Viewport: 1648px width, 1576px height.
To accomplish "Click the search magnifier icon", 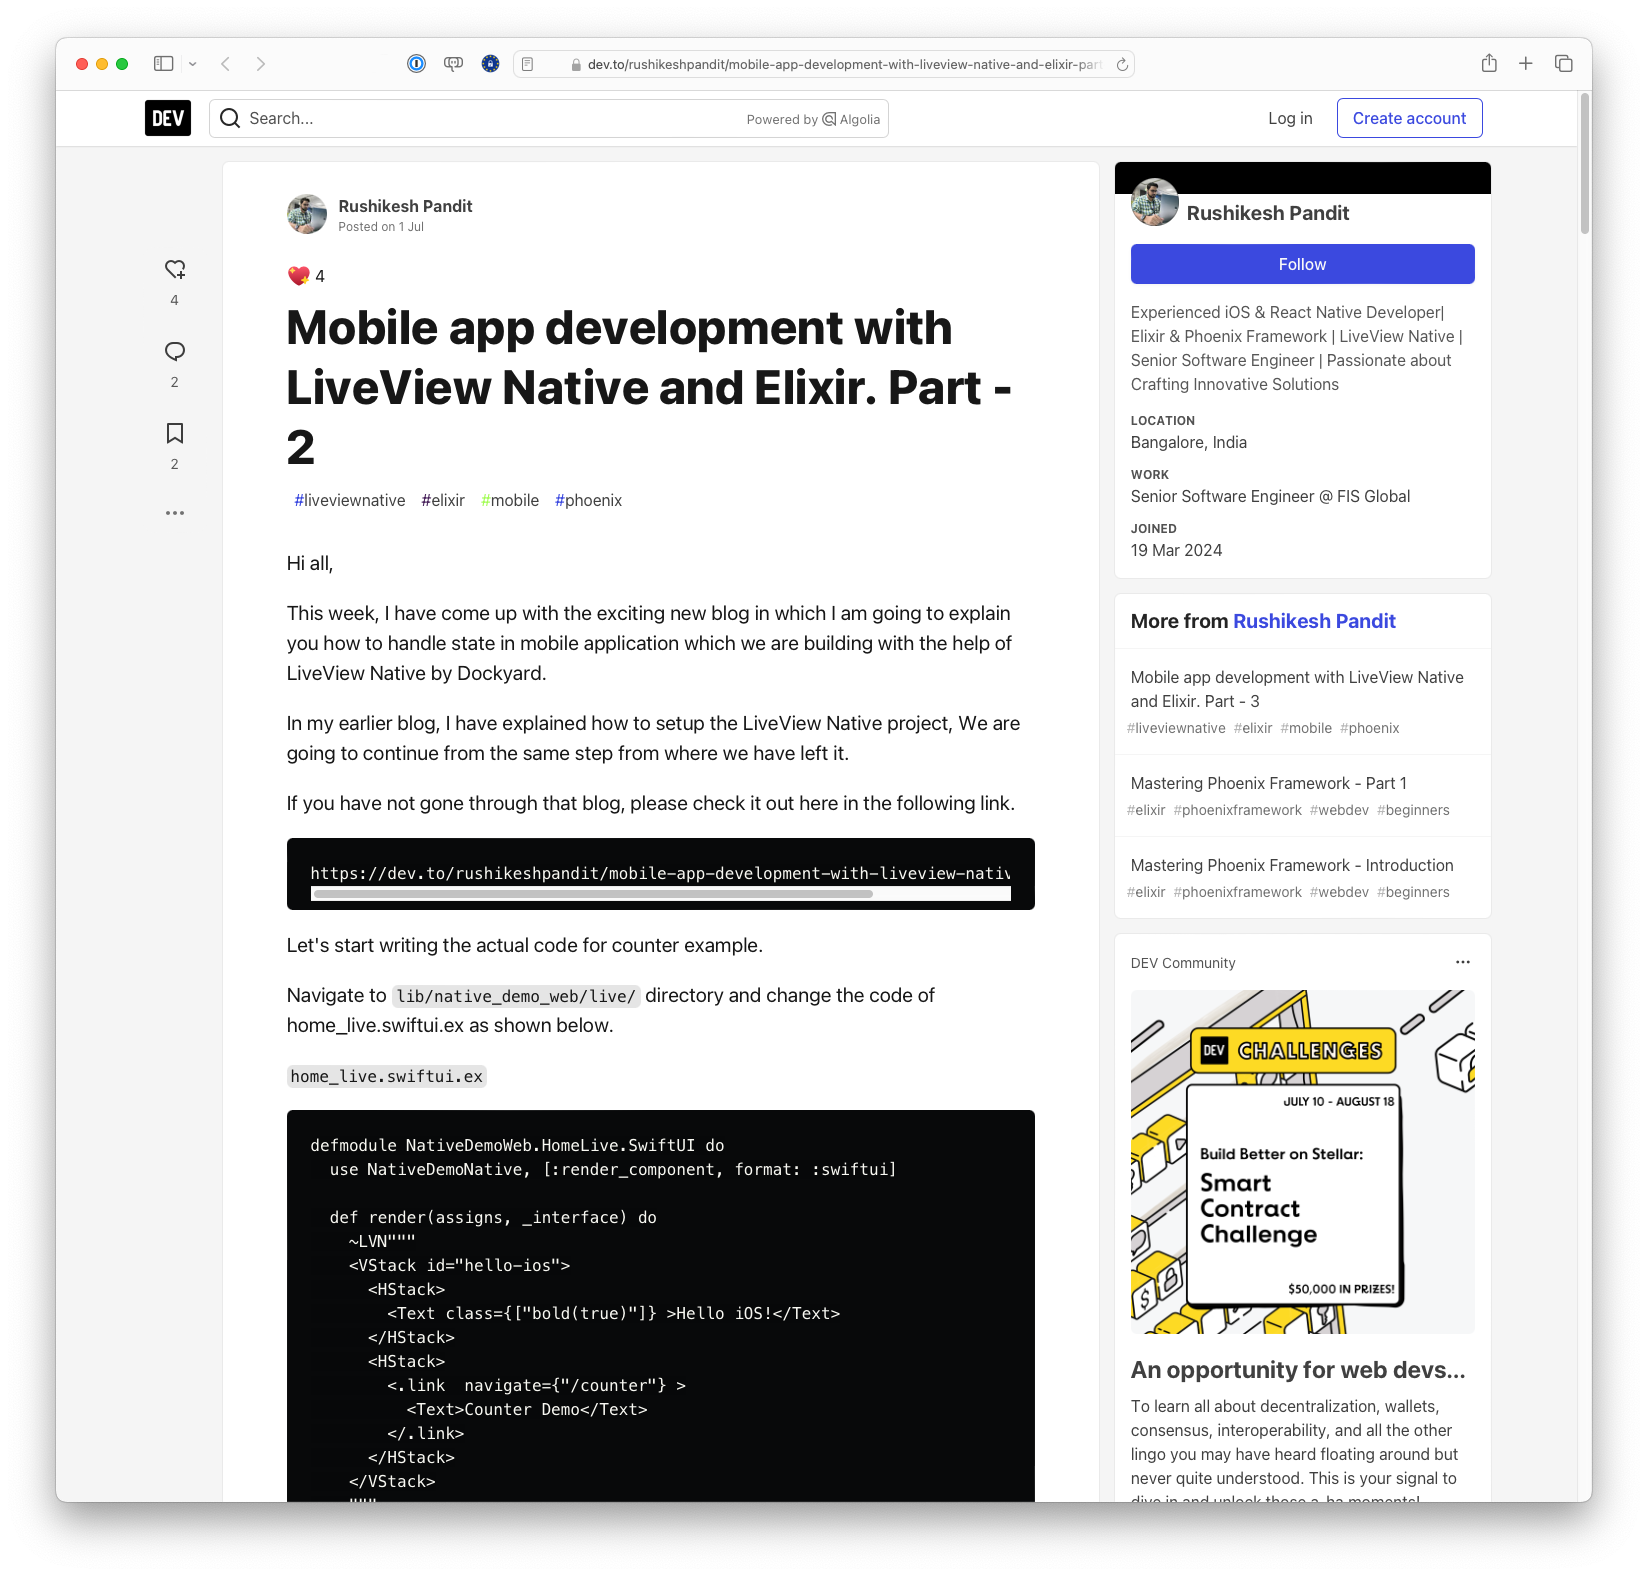I will point(230,118).
